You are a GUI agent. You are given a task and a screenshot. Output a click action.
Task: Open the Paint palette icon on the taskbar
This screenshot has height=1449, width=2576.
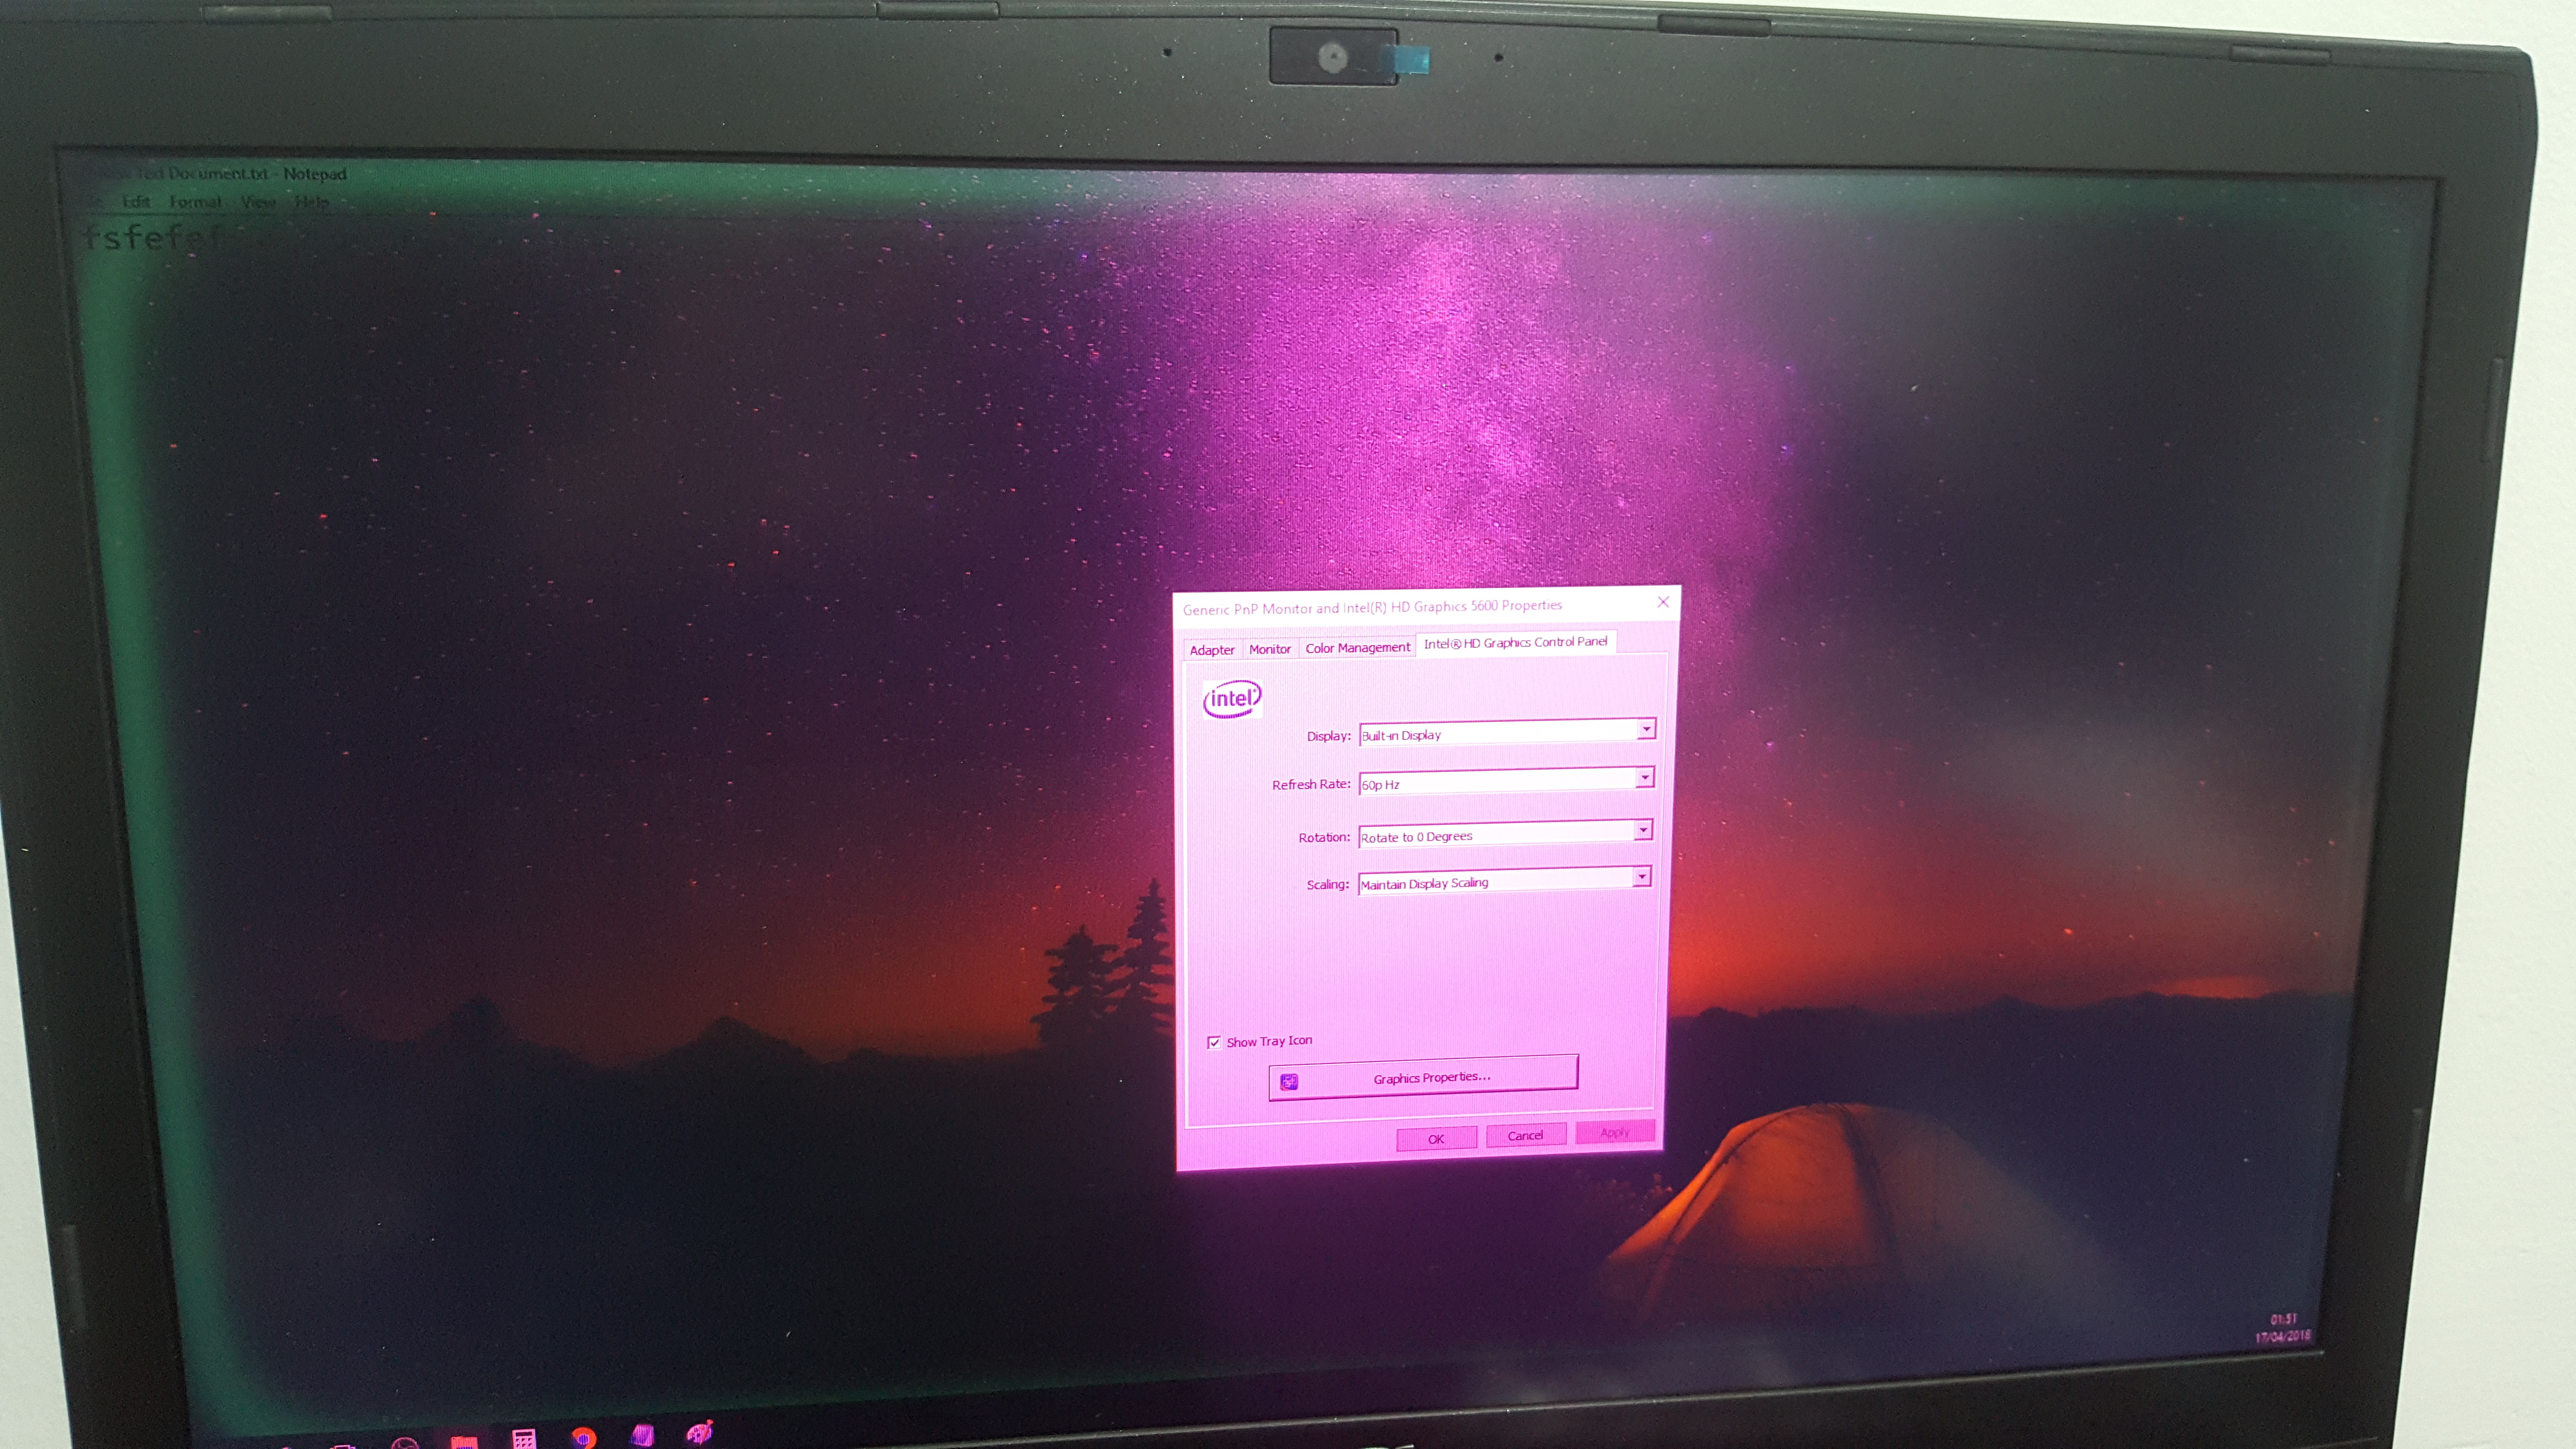(700, 1432)
